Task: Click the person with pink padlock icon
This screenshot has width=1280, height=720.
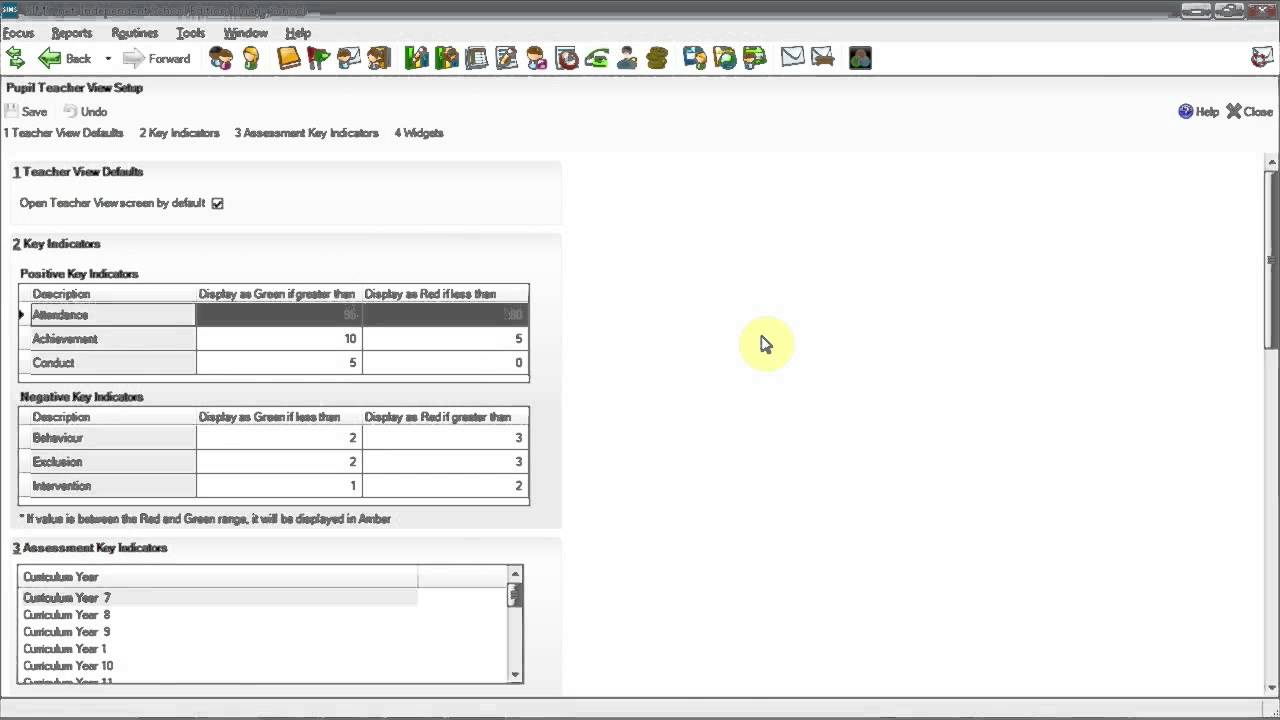Action: 537,58
